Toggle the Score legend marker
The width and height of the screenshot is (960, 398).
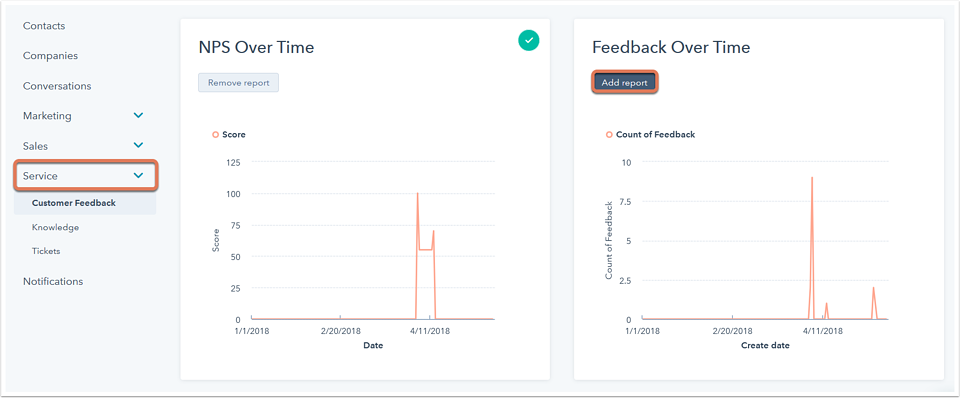216,135
